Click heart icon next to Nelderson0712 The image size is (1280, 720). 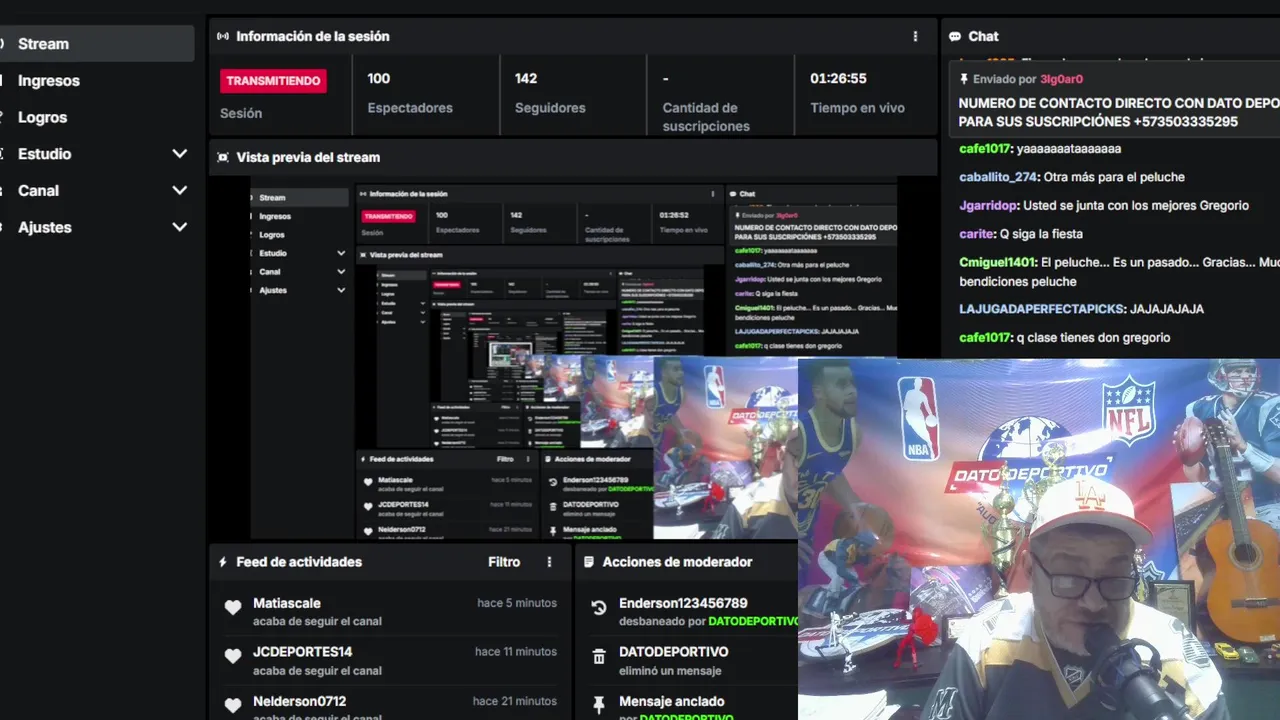[233, 705]
